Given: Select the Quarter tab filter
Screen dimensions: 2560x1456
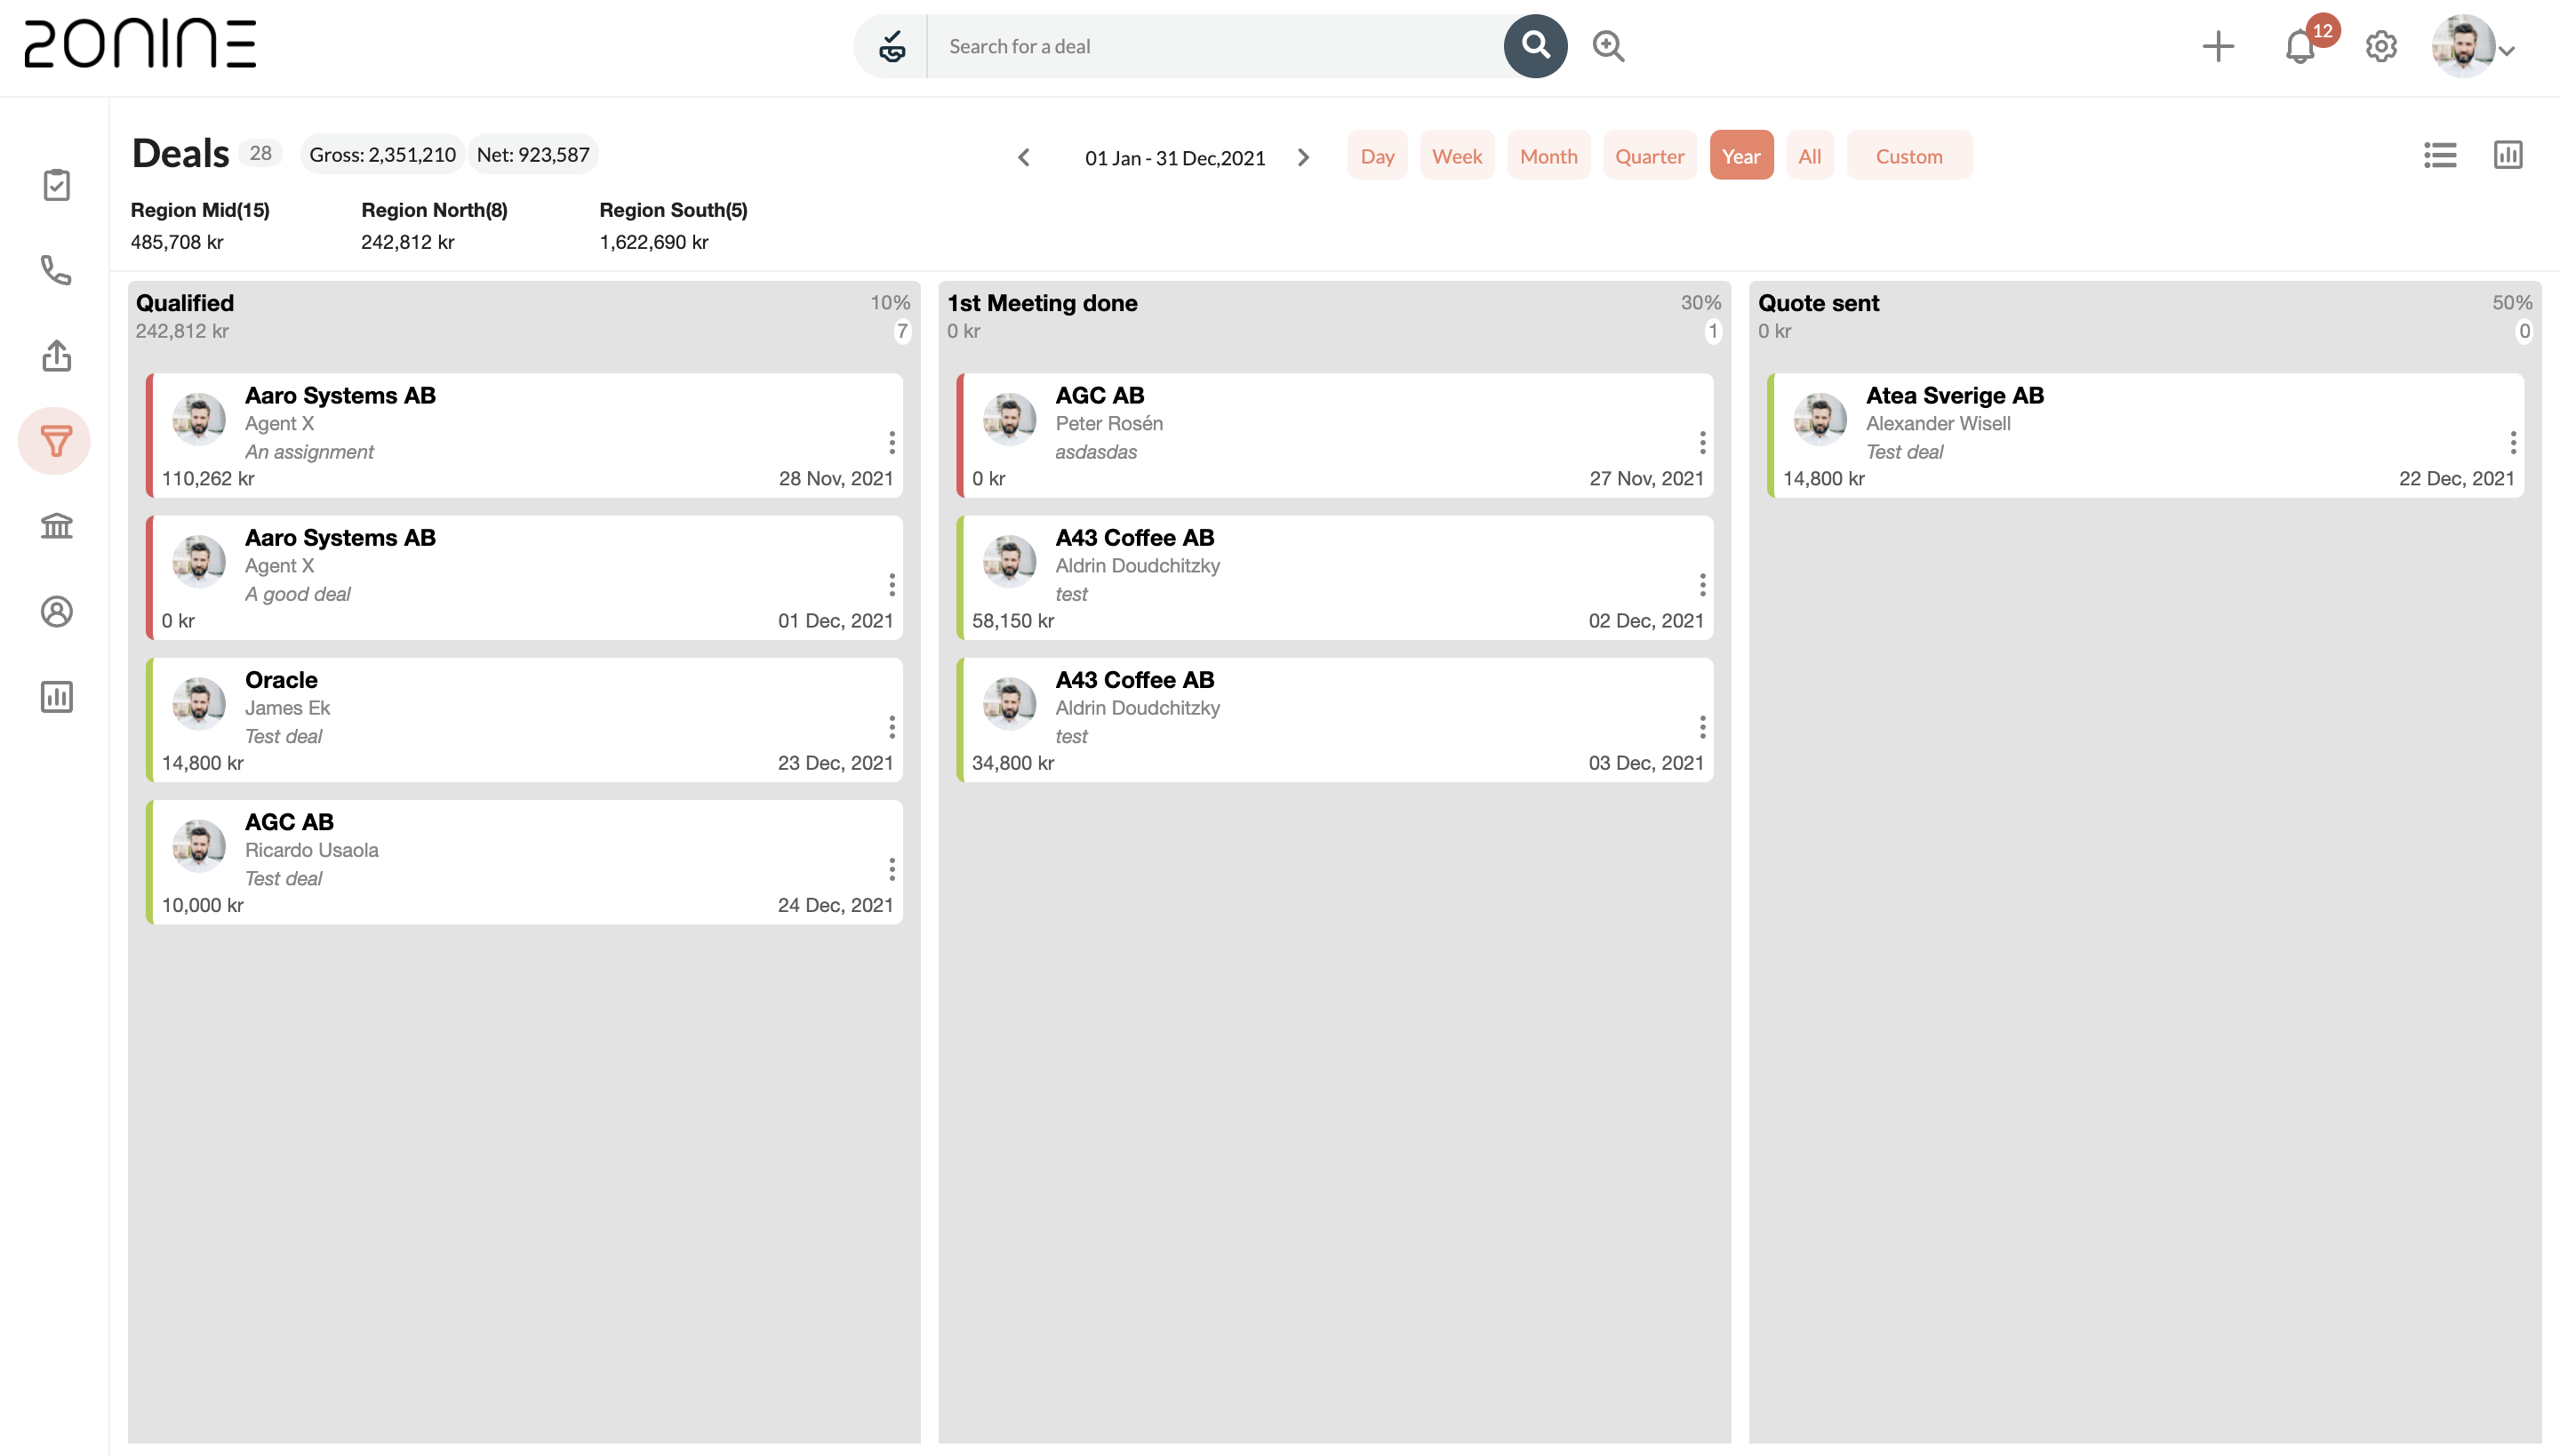Looking at the screenshot, I should click(x=1647, y=155).
